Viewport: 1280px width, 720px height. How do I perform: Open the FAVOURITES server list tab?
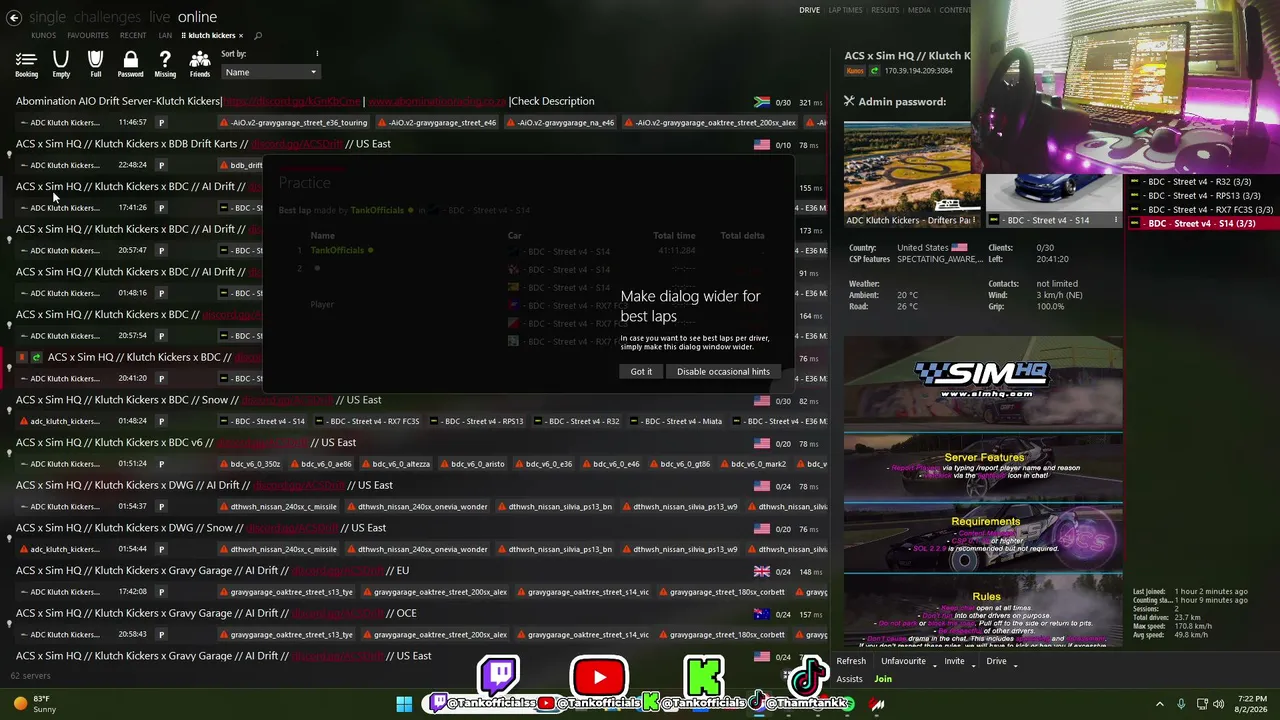coord(88,36)
